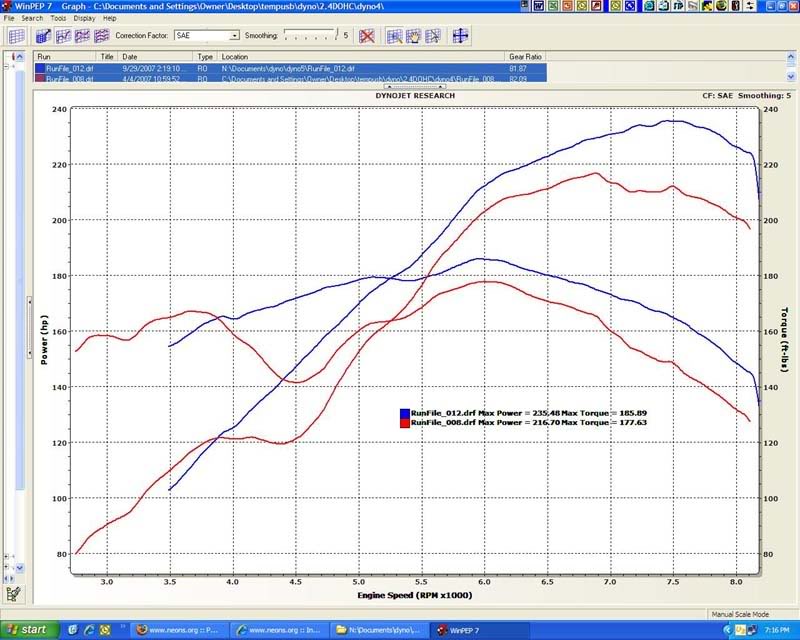Open the blue globe Office shortcut icon
This screenshot has height=640, width=800.
pyautogui.click(x=631, y=6)
